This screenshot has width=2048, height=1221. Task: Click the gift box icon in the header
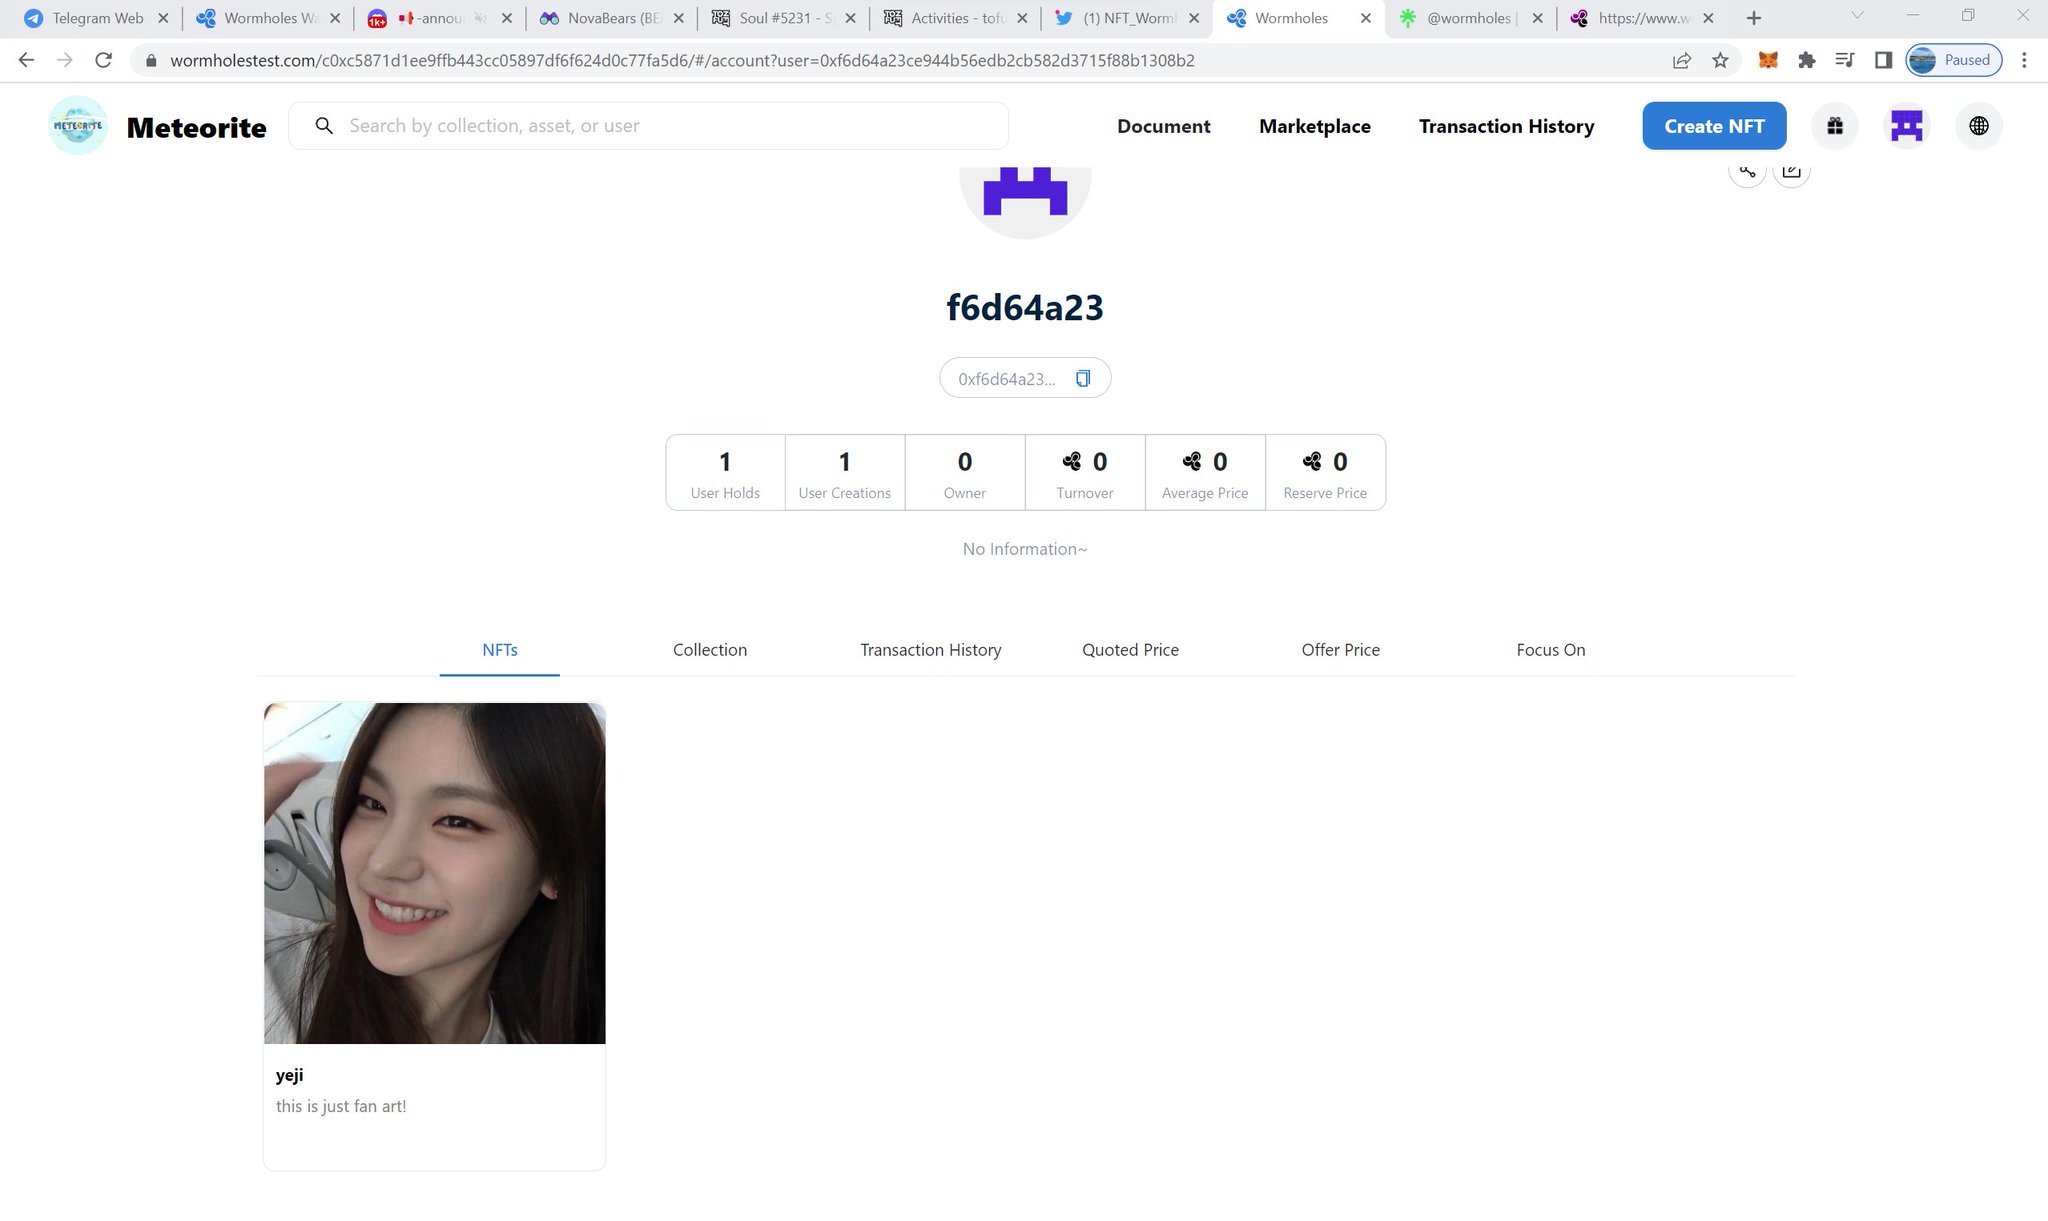pos(1834,126)
